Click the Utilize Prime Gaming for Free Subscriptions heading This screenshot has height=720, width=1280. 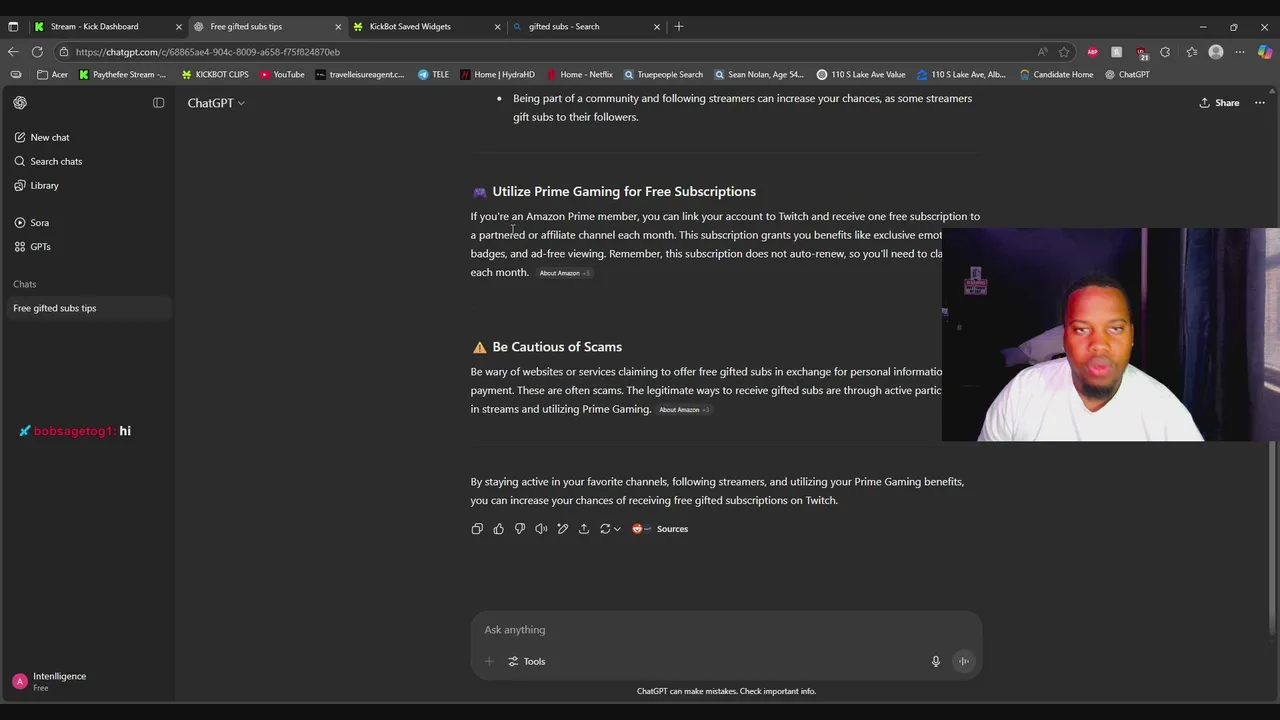(624, 192)
